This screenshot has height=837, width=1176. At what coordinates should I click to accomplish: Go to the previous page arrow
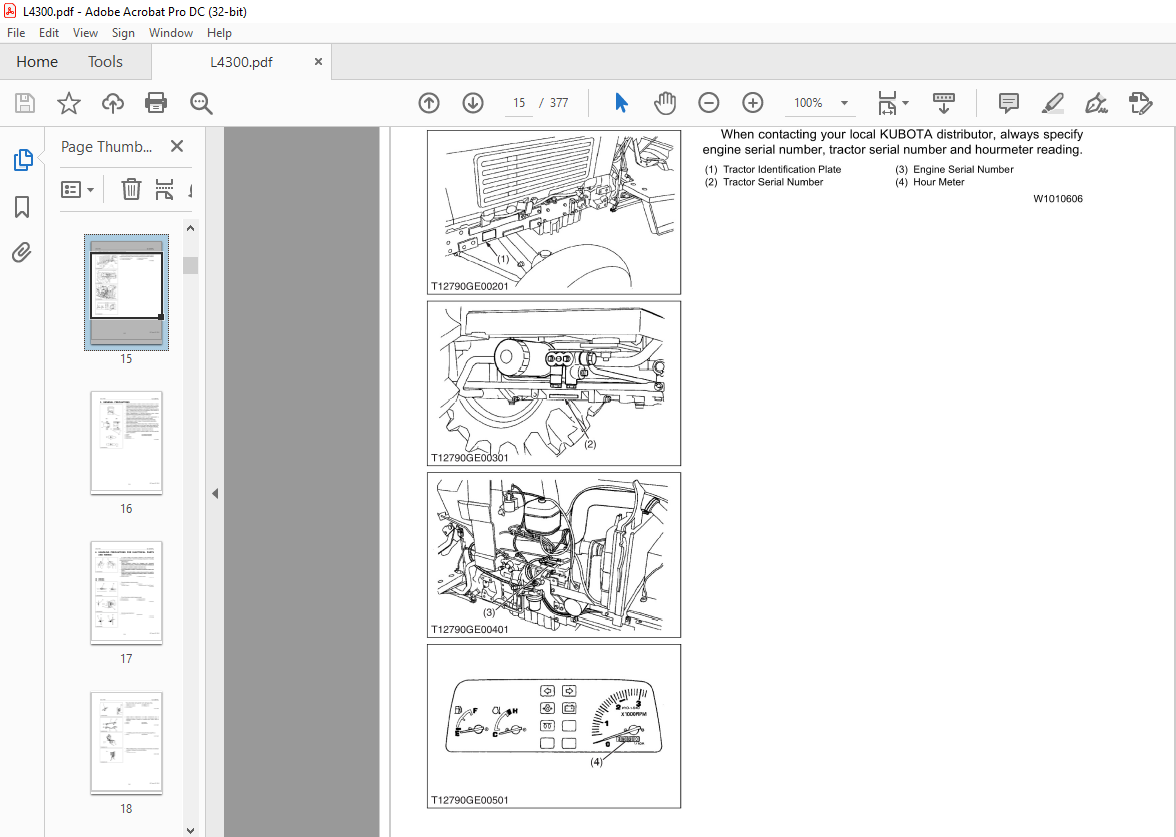[429, 103]
